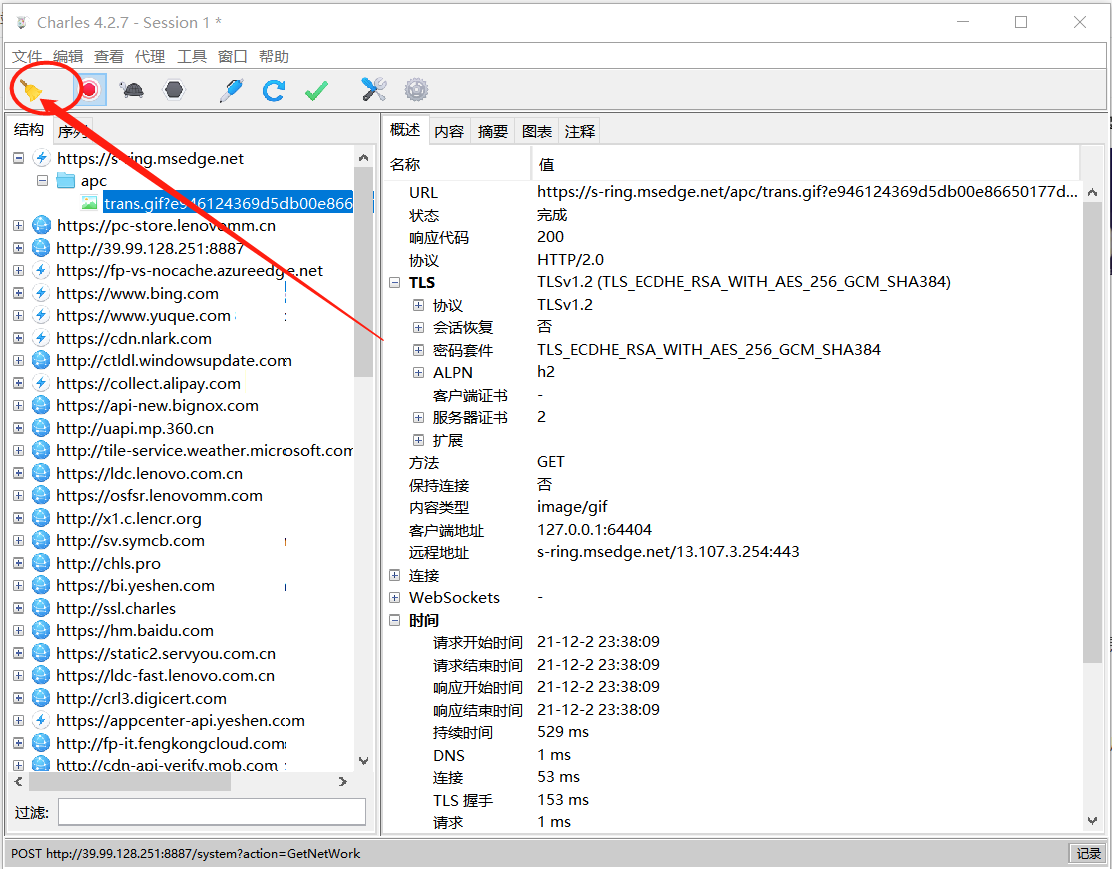Open the 代理 menu
Image resolution: width=1112 pixels, height=869 pixels.
[150, 57]
